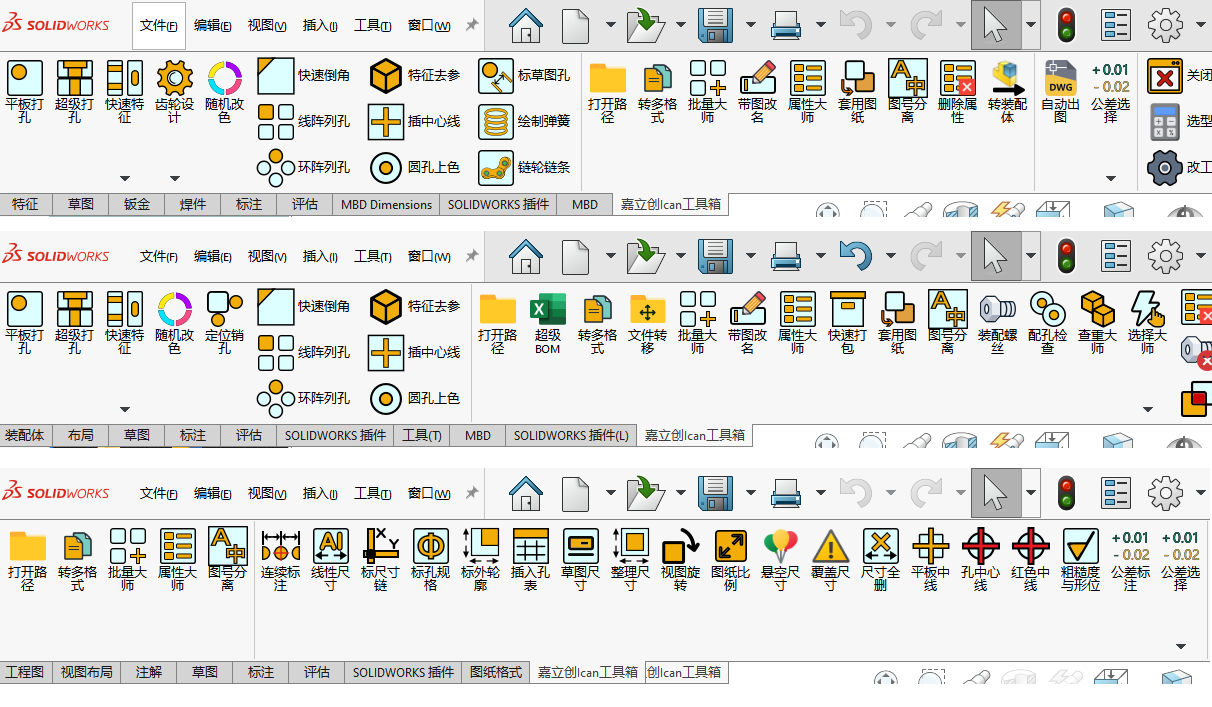Screen dimensions: 1212x707
Task: Open the 齿轮设计 gear design tool
Action: 174,92
